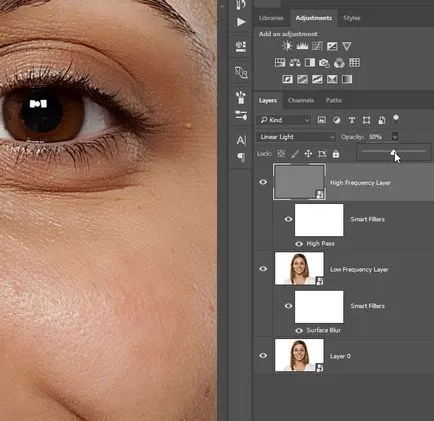Add a Photo Filter adjustment

click(324, 63)
